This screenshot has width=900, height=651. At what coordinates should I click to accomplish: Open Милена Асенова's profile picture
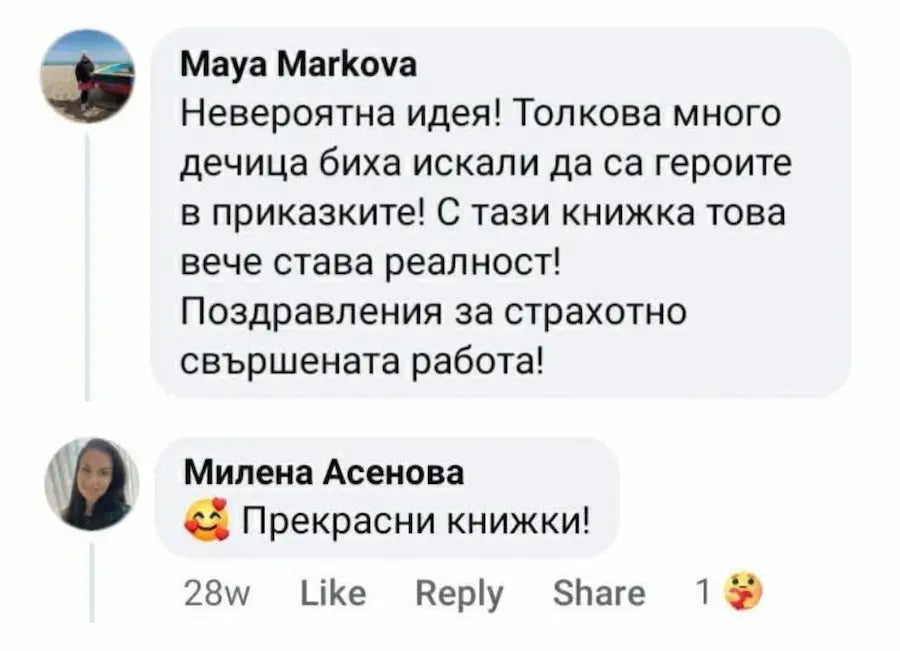[91, 484]
